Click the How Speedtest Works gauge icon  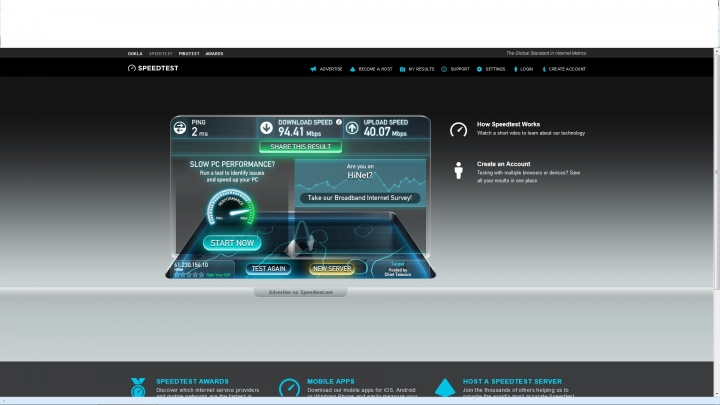(x=458, y=129)
